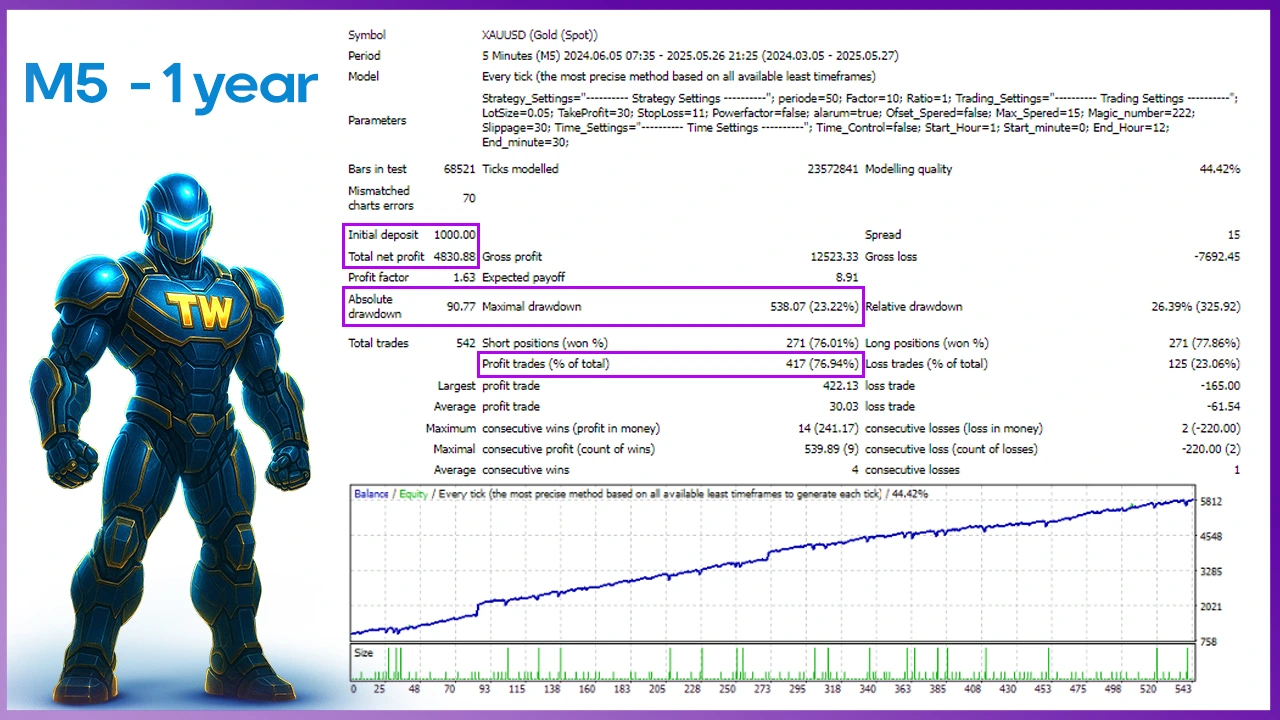Select the "Maximal drawdown" label
This screenshot has width=1280, height=720.
[x=531, y=307]
